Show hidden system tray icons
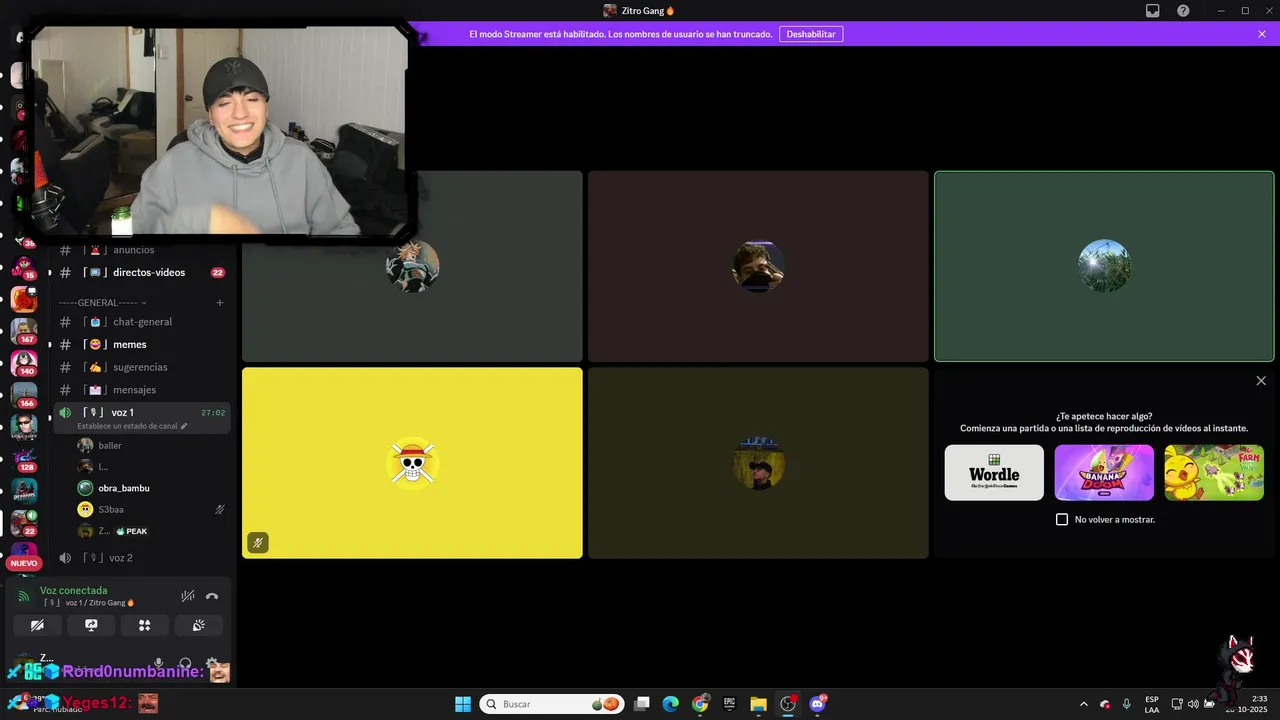The width and height of the screenshot is (1280, 720). click(1083, 704)
